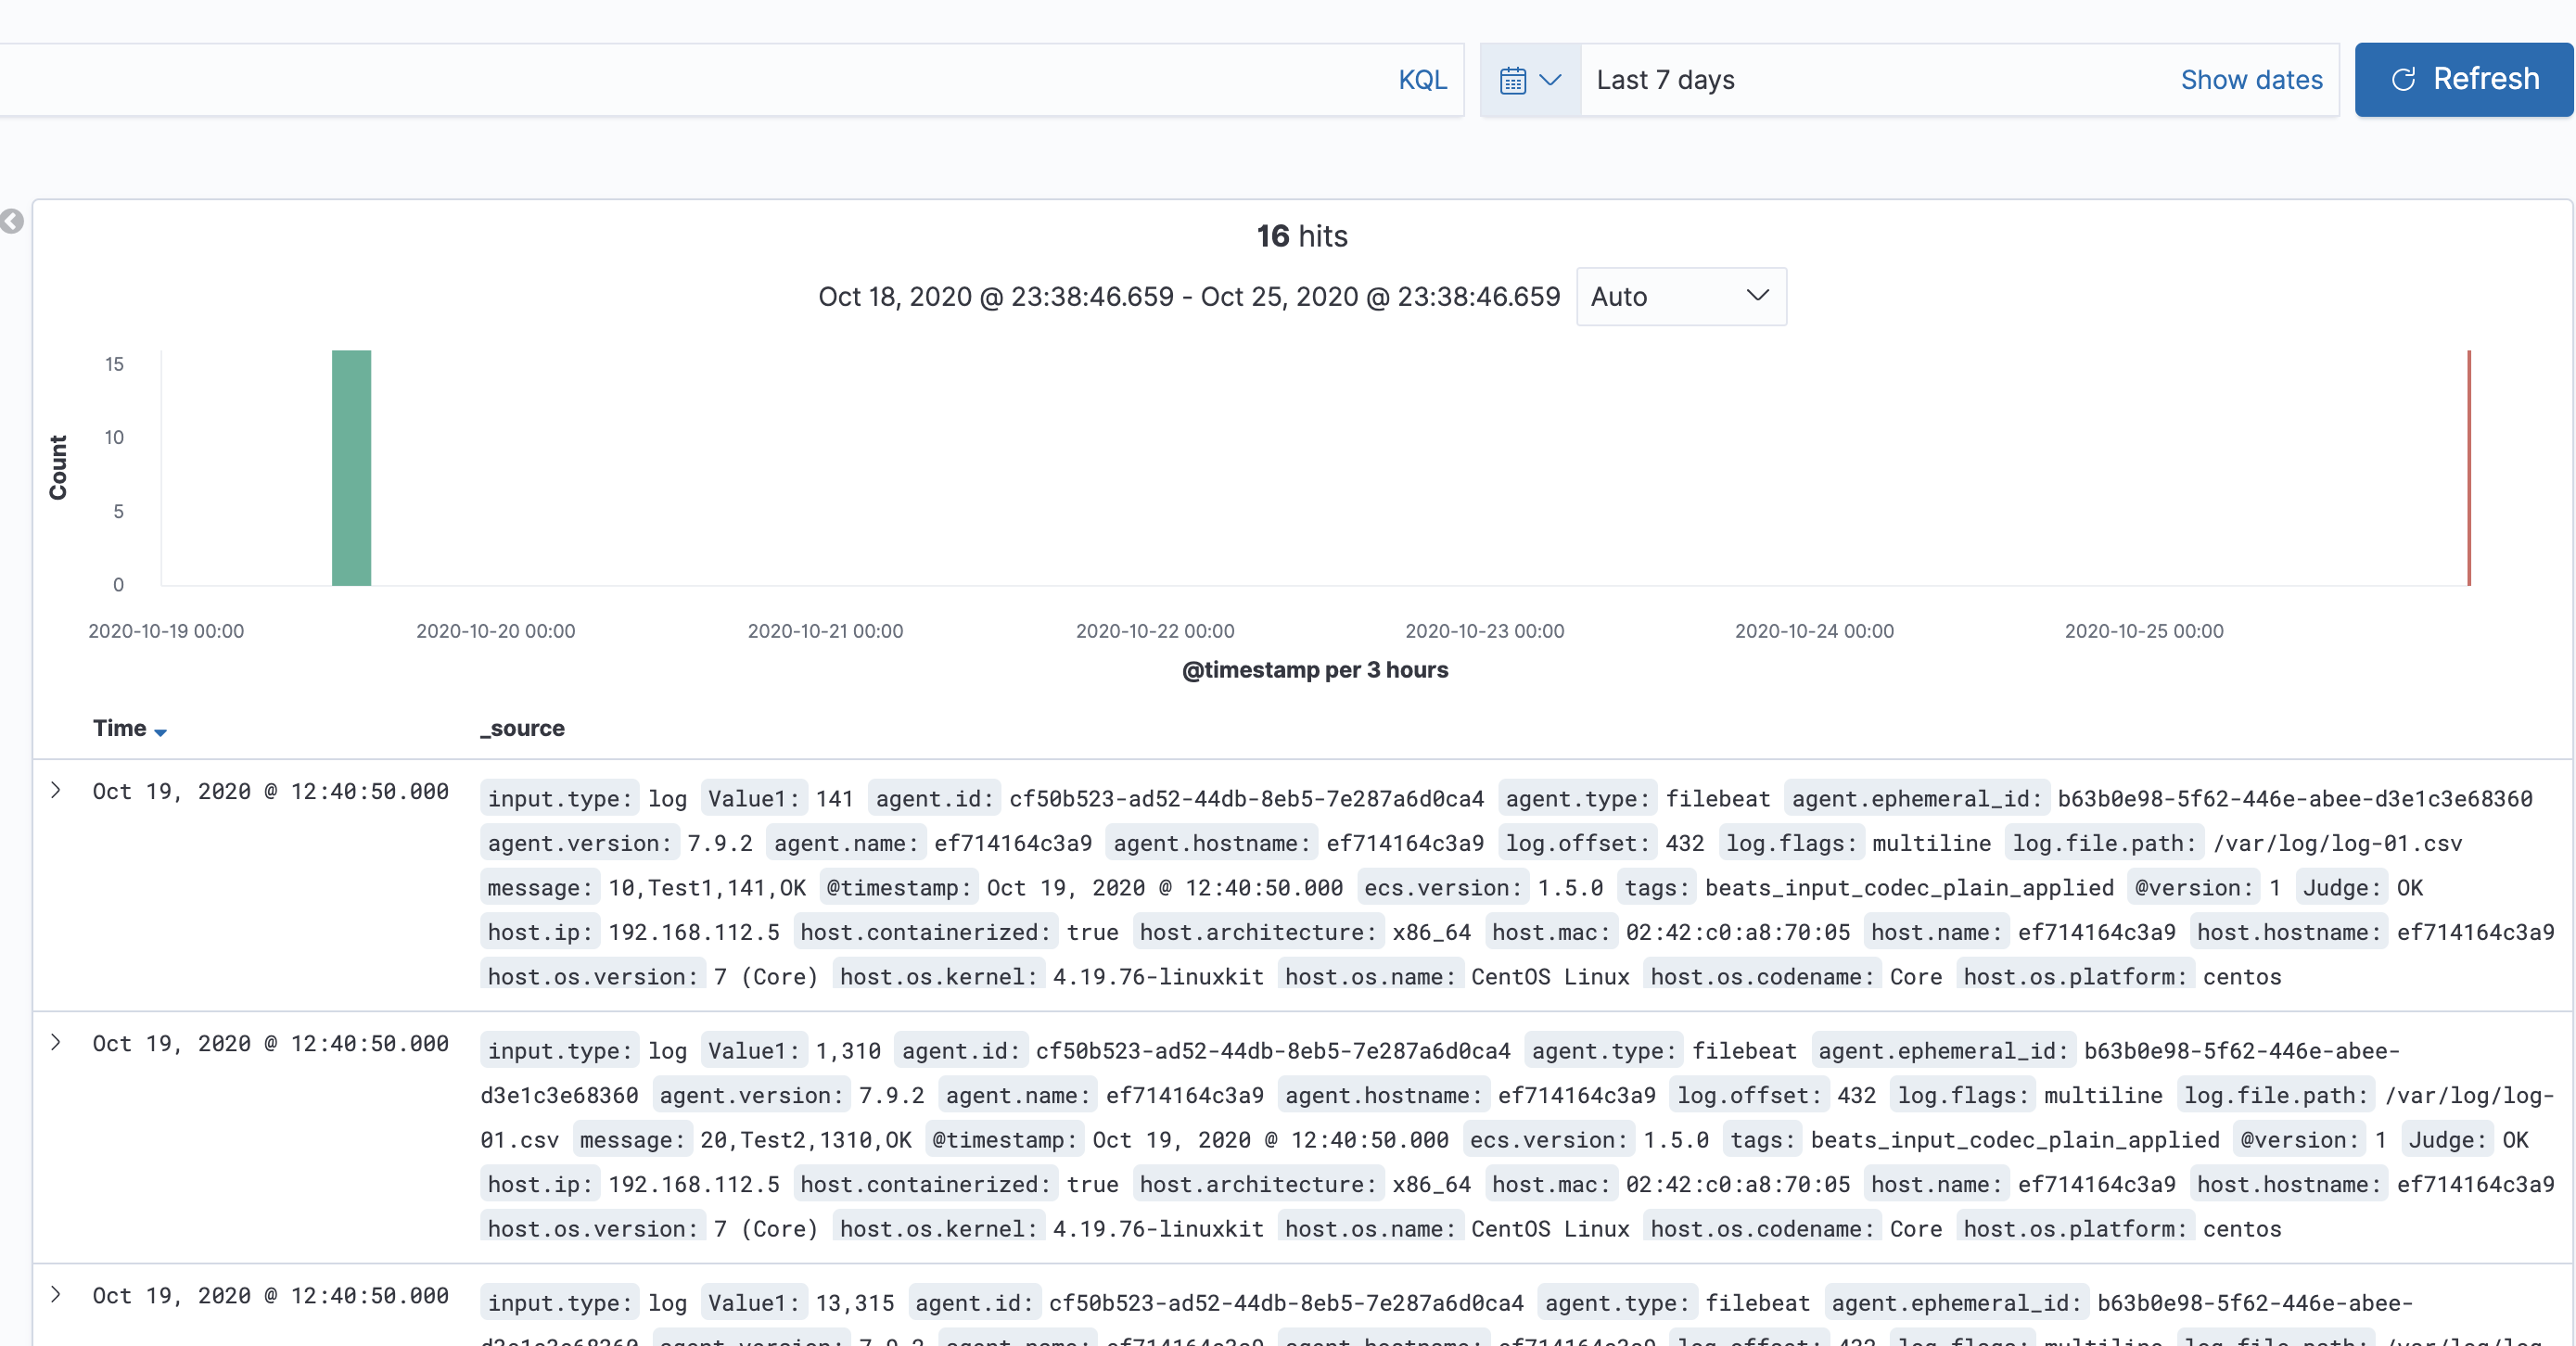The height and width of the screenshot is (1346, 2576).
Task: Expand first document row with Value1 141
Action: point(56,790)
